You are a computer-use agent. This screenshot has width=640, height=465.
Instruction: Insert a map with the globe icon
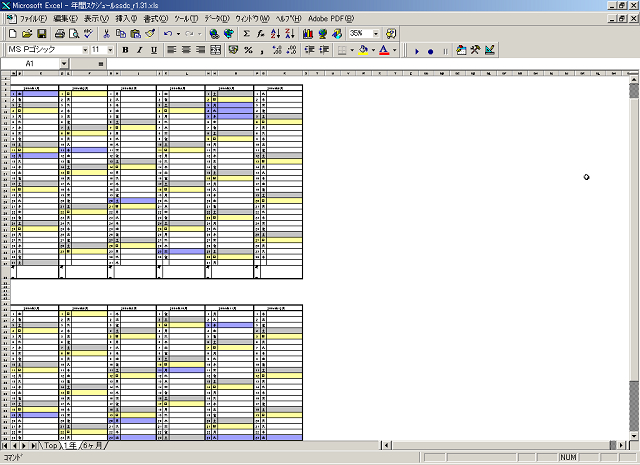click(x=322, y=34)
